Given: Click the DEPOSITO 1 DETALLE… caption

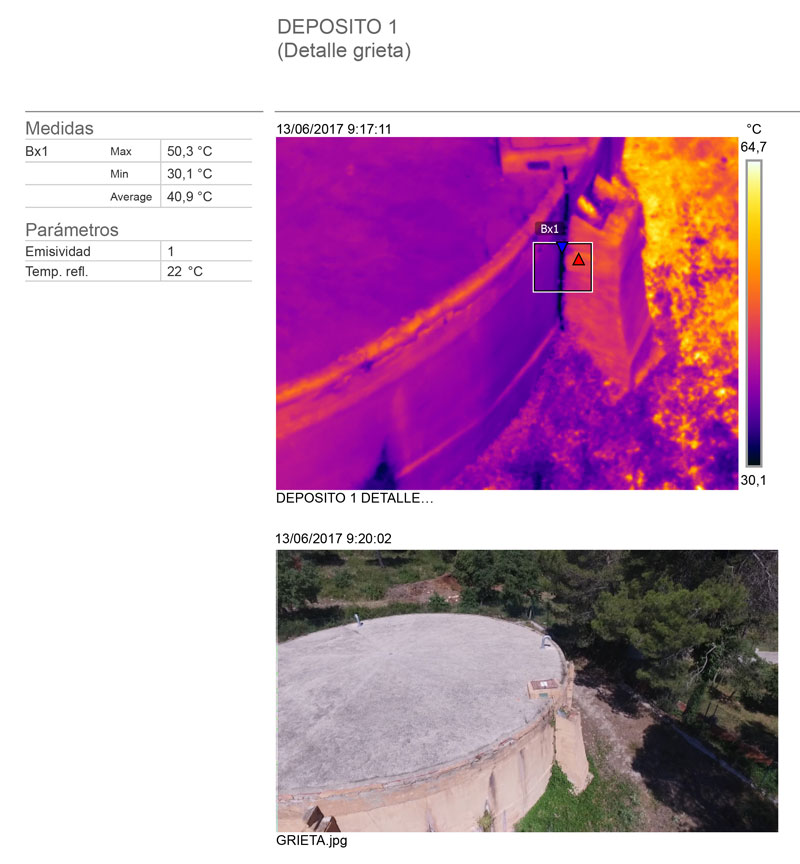Looking at the screenshot, I should (355, 498).
